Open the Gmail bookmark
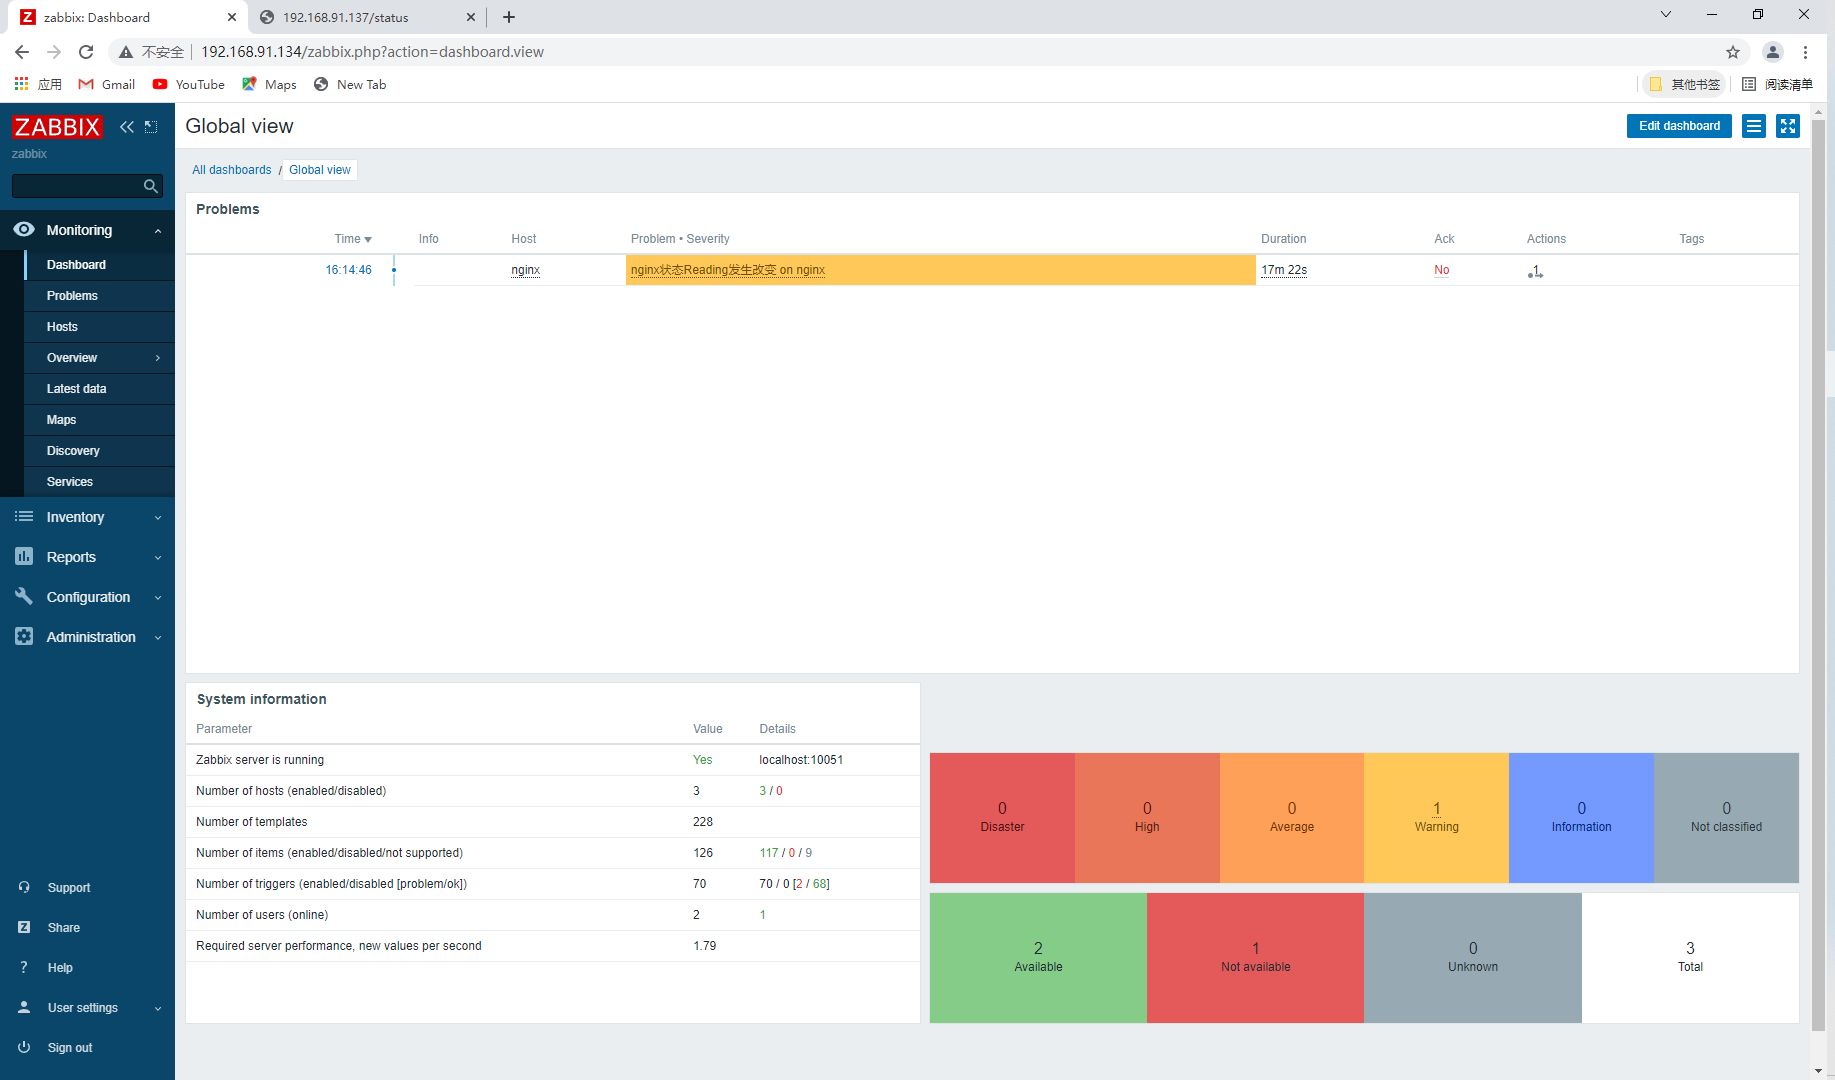 [107, 84]
